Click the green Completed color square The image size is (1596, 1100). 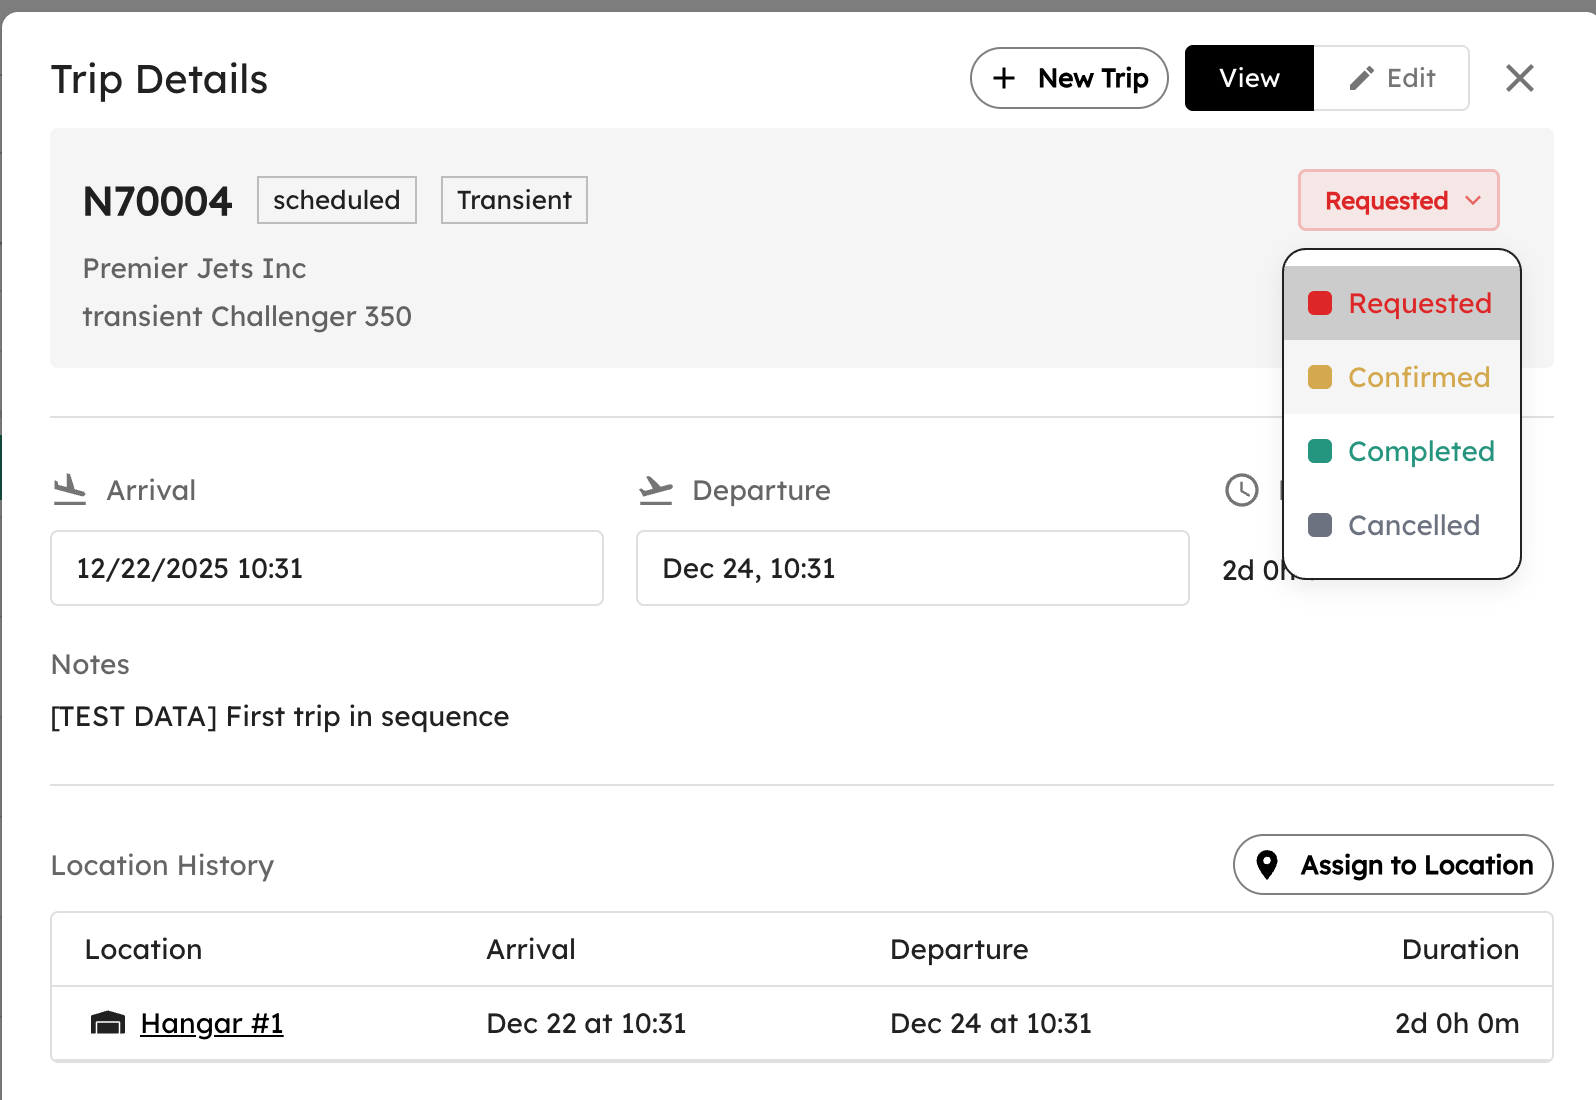[x=1320, y=451]
